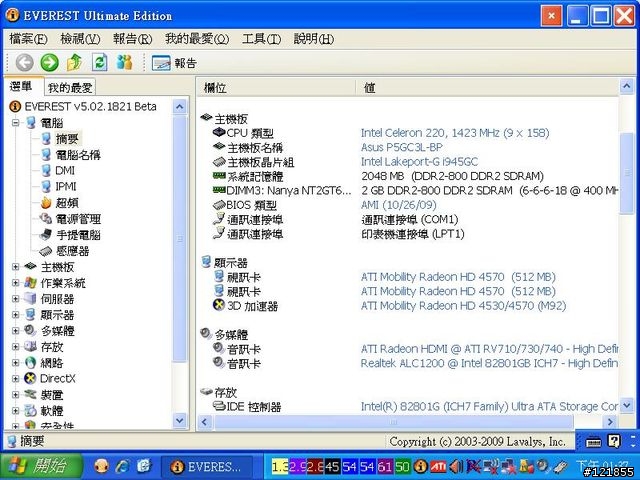This screenshot has height=480, width=640.
Task: Select 手提電腦 in the tree
Action: click(78, 235)
